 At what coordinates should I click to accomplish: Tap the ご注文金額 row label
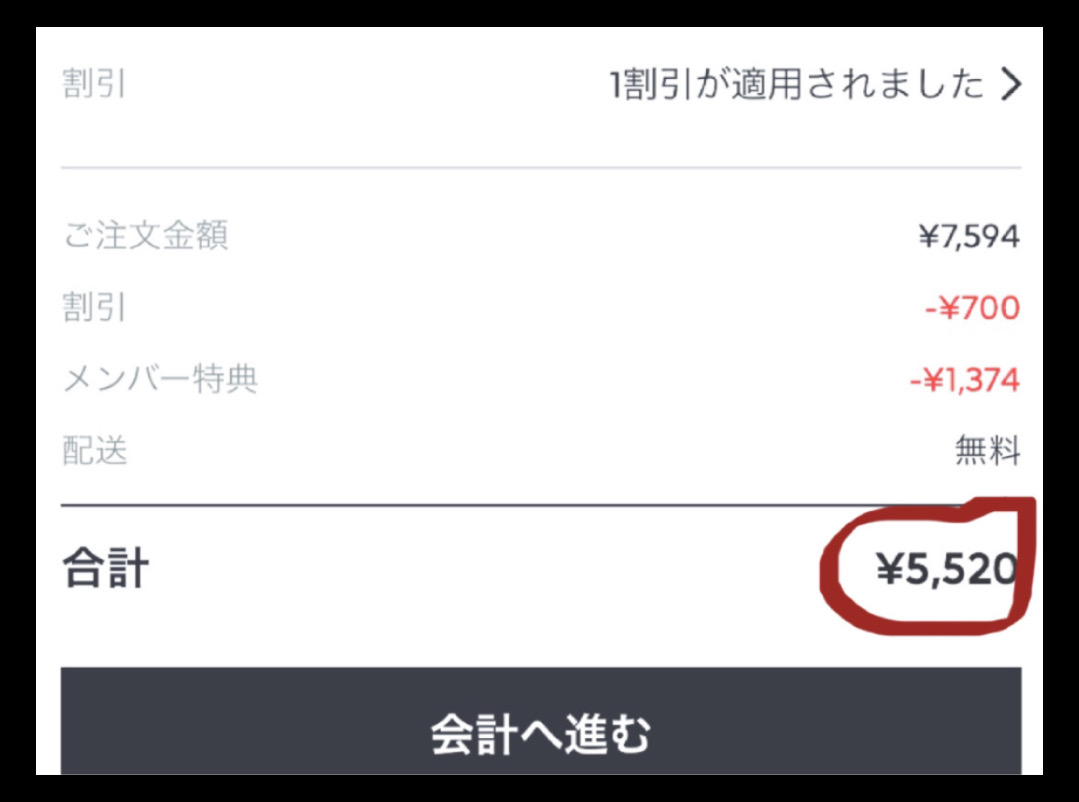click(x=145, y=235)
